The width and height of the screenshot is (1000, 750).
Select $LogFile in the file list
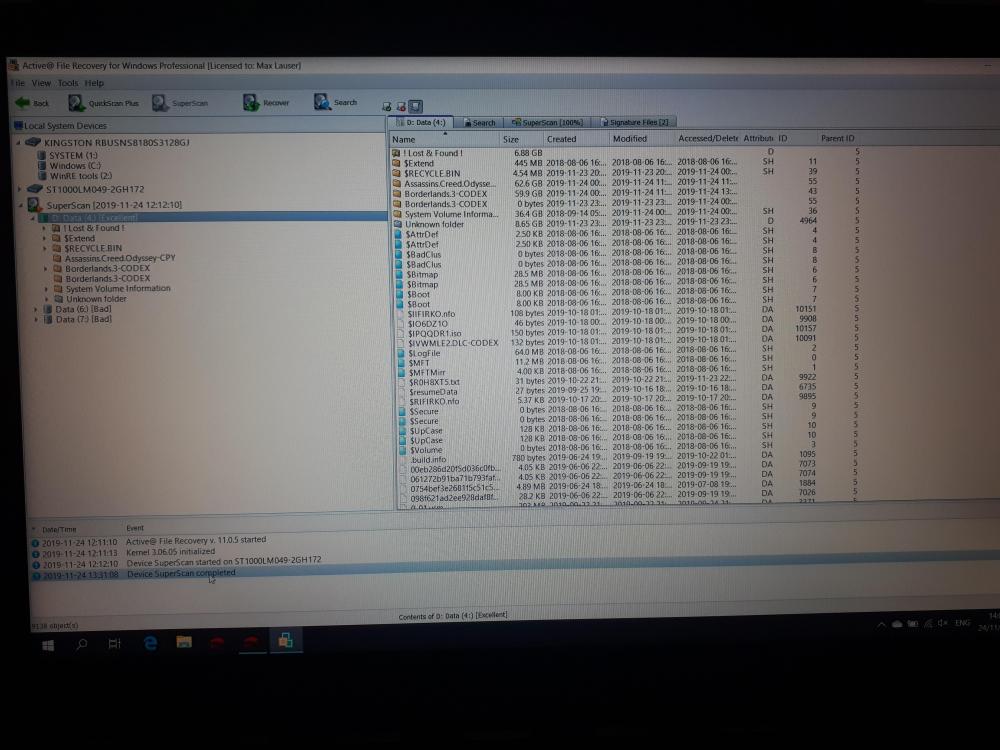coord(424,353)
